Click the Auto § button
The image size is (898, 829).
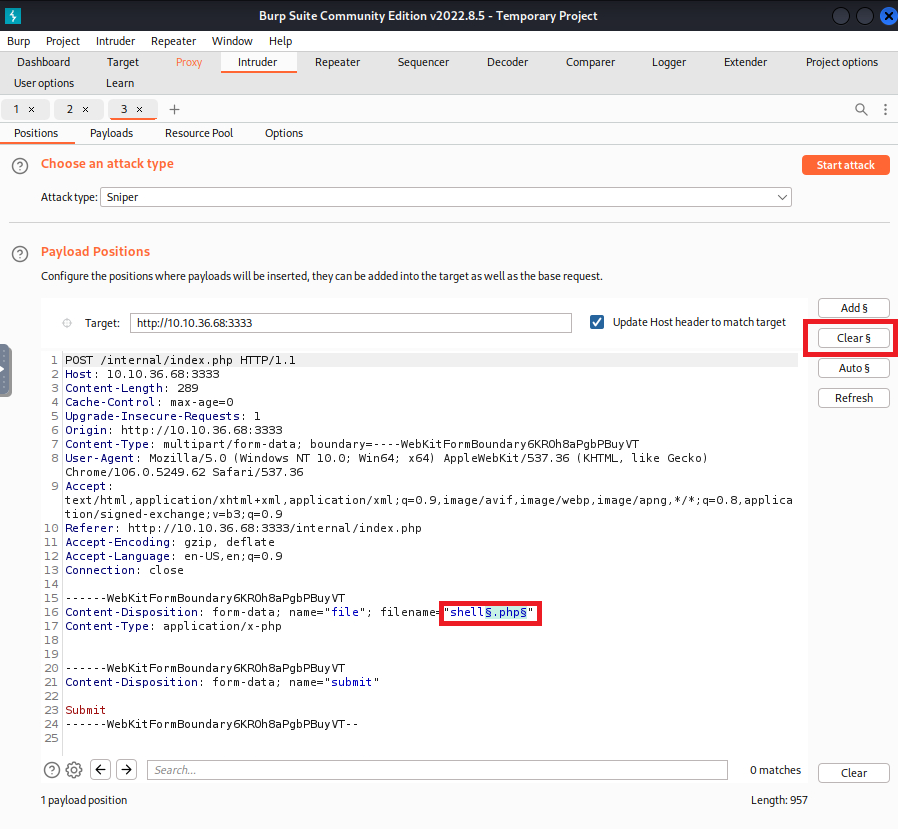[853, 368]
